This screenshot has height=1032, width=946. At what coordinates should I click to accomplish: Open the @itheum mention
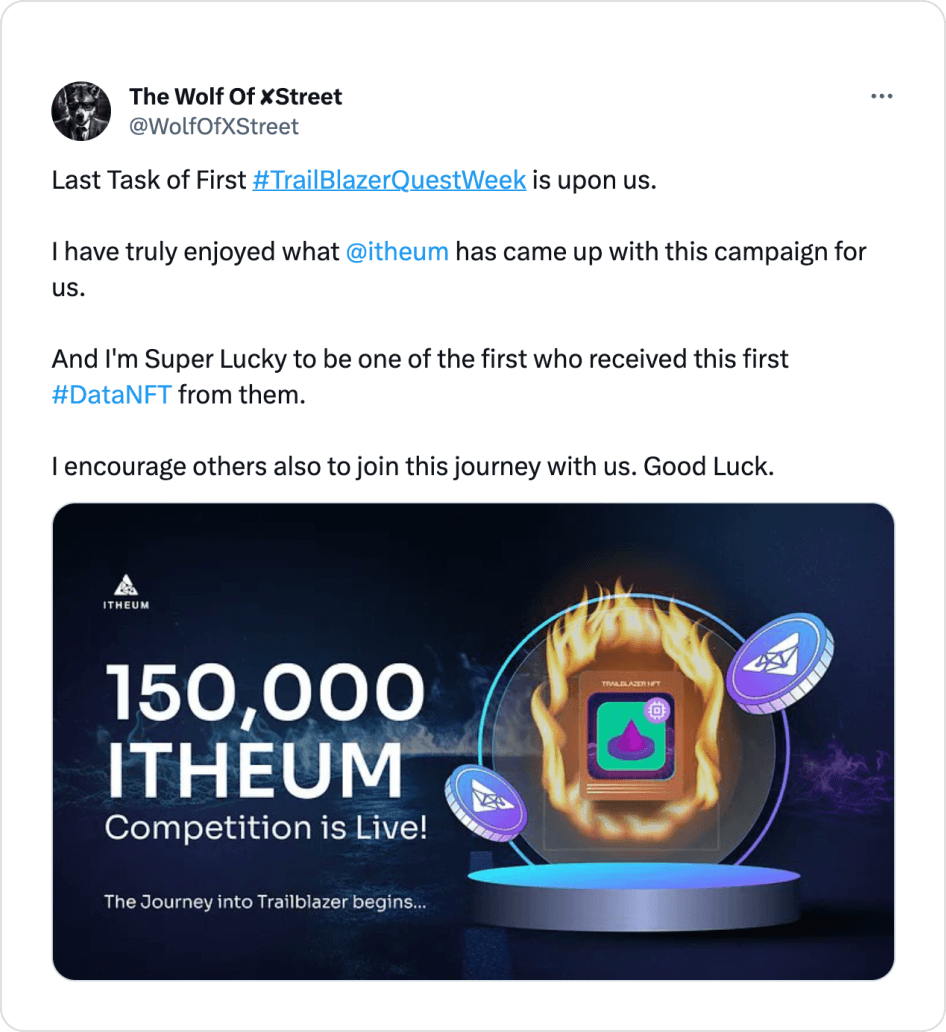(x=399, y=252)
